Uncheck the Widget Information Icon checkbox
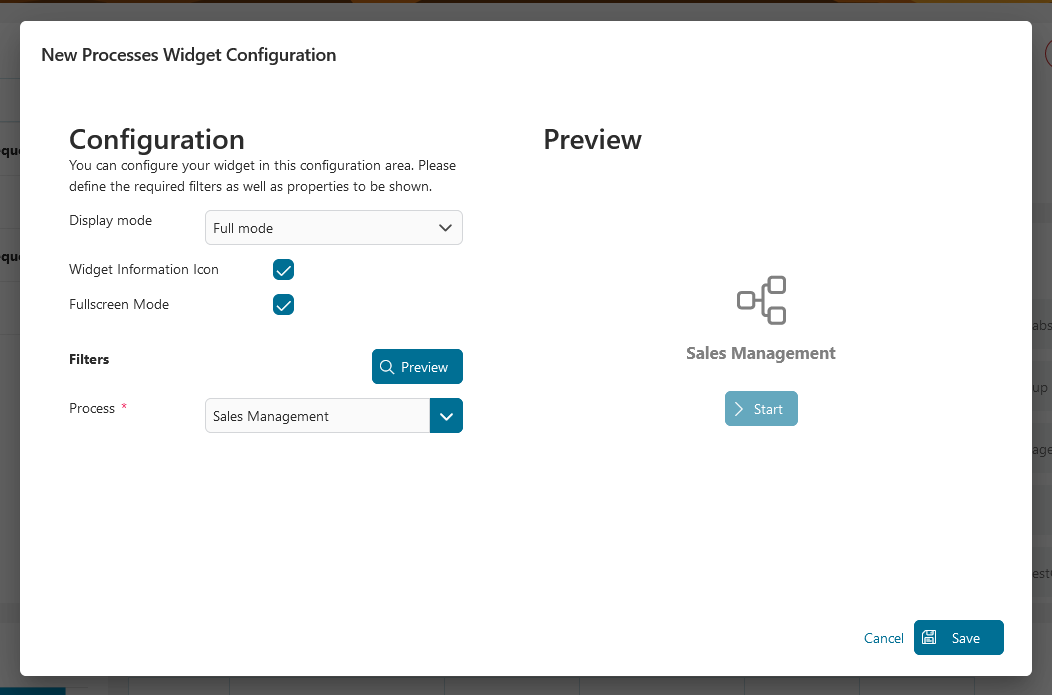The width and height of the screenshot is (1052, 695). click(283, 270)
